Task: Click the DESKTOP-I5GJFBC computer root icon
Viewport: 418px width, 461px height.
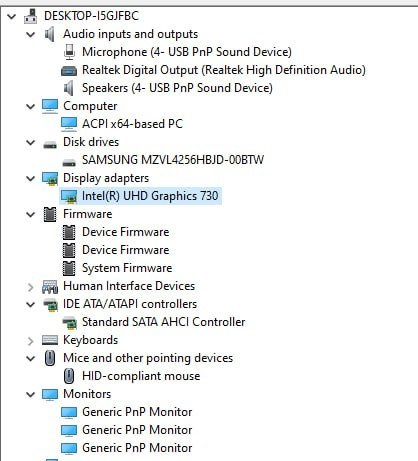Action: tap(31, 16)
